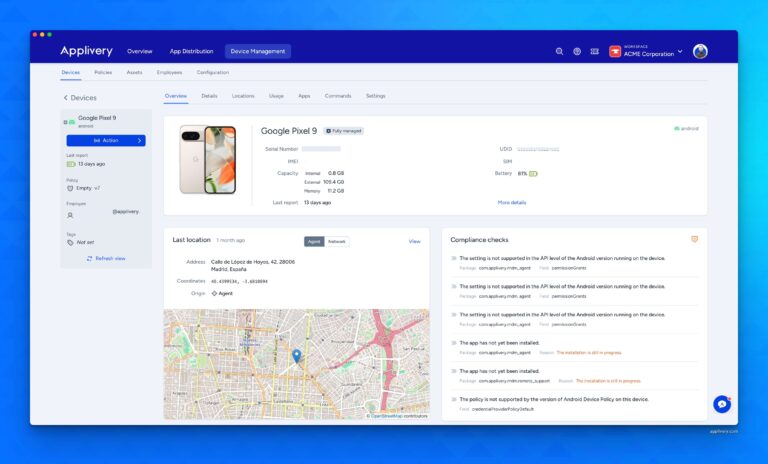Open the globe language icon
This screenshot has width=768, height=464.
pyautogui.click(x=577, y=51)
